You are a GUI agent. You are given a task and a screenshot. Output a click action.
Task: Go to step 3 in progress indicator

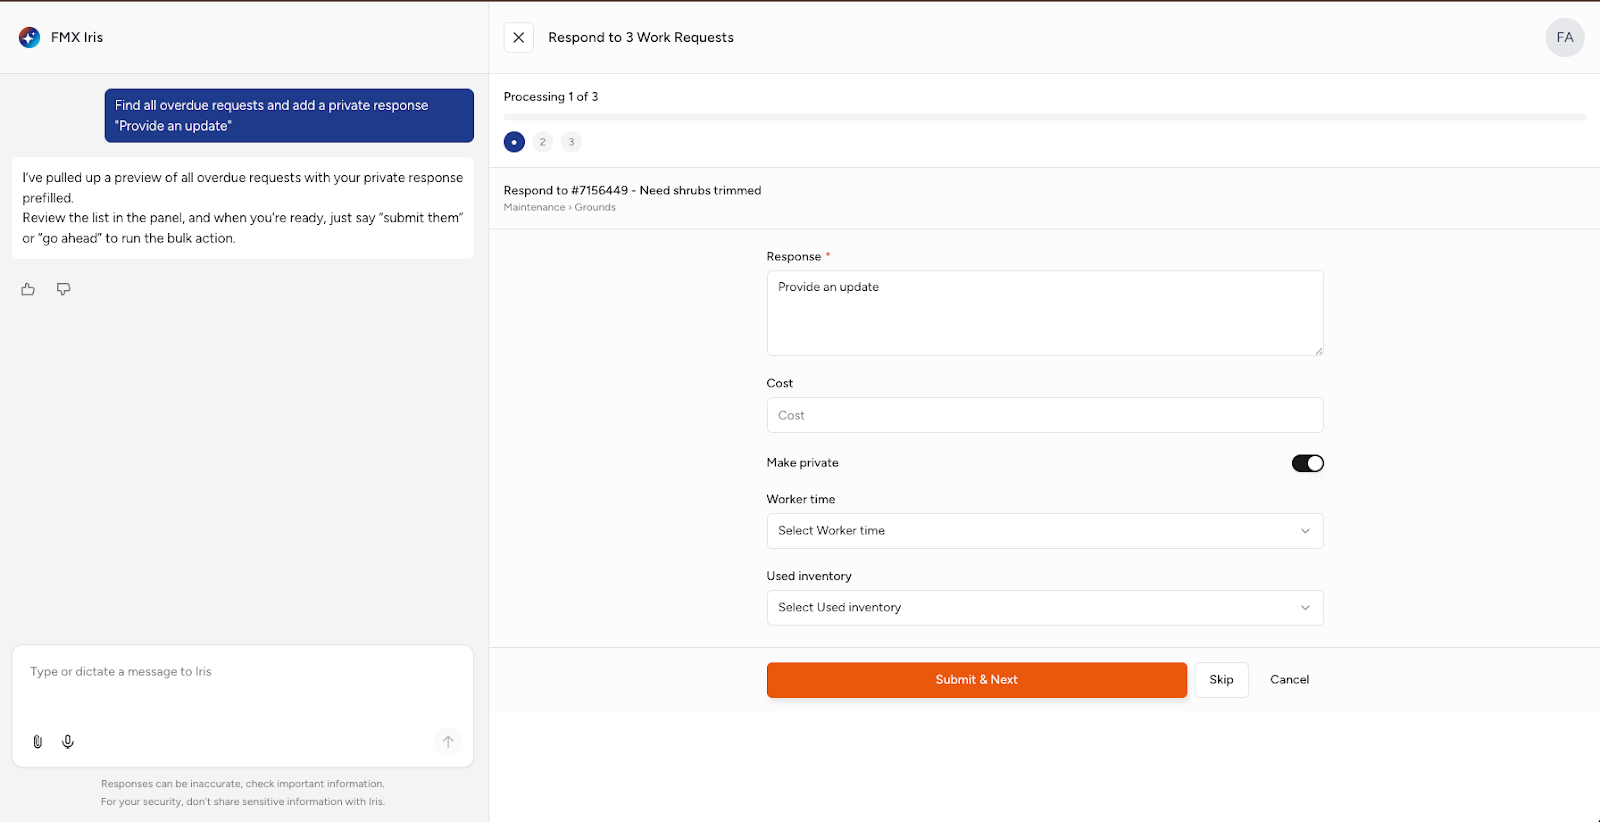click(x=571, y=142)
